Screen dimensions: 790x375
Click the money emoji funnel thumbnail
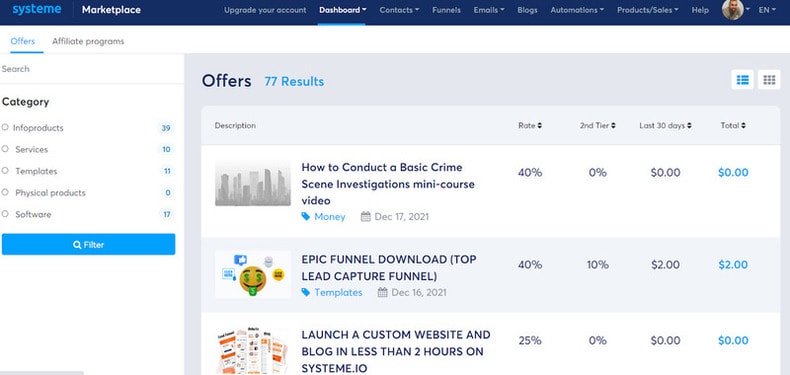[x=253, y=275]
